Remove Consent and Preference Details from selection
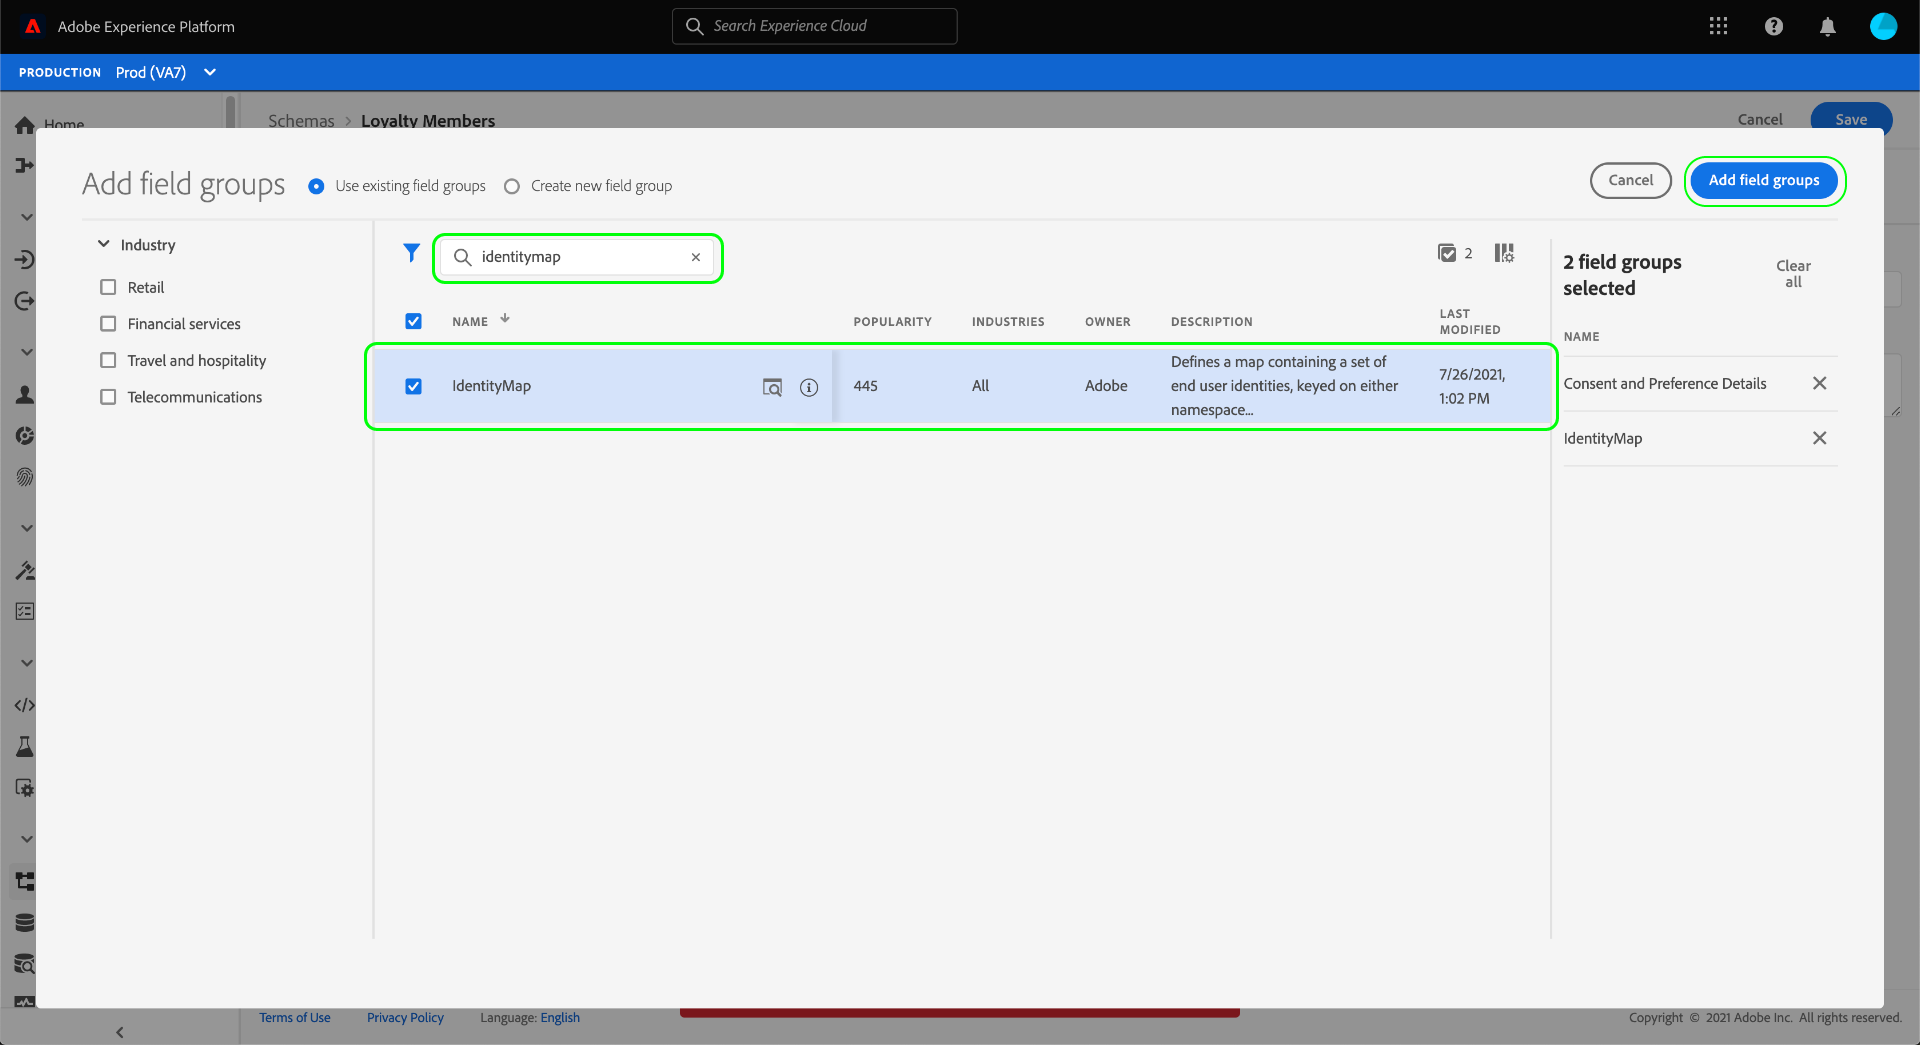 point(1819,383)
